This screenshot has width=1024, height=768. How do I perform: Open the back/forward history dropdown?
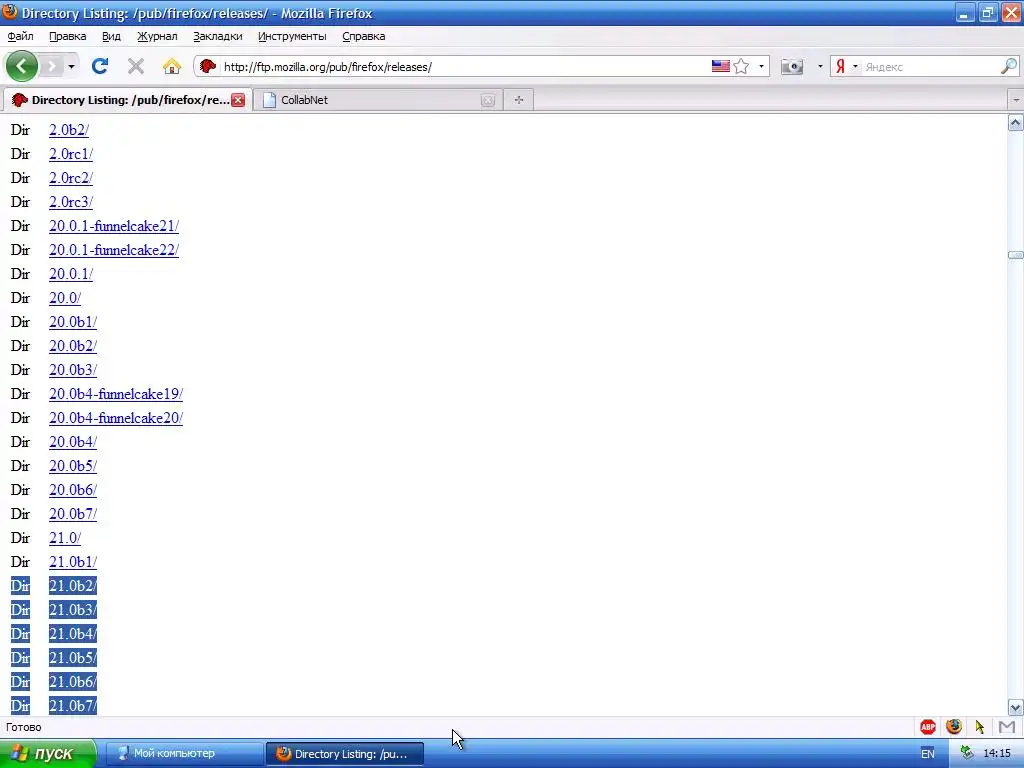coord(71,67)
